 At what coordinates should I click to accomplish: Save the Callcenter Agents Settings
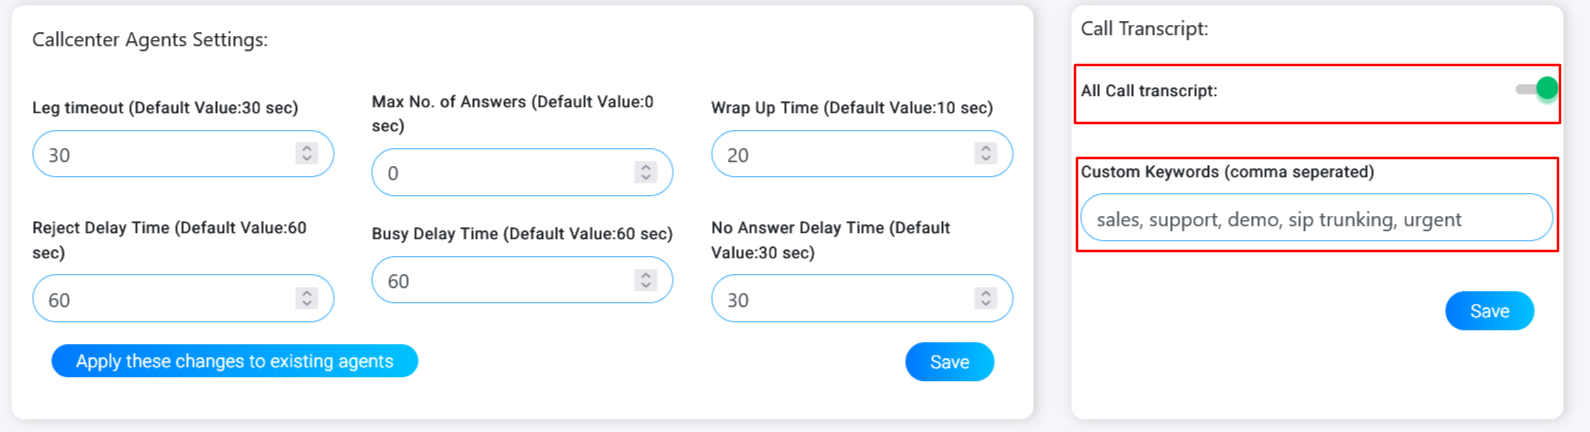click(949, 362)
